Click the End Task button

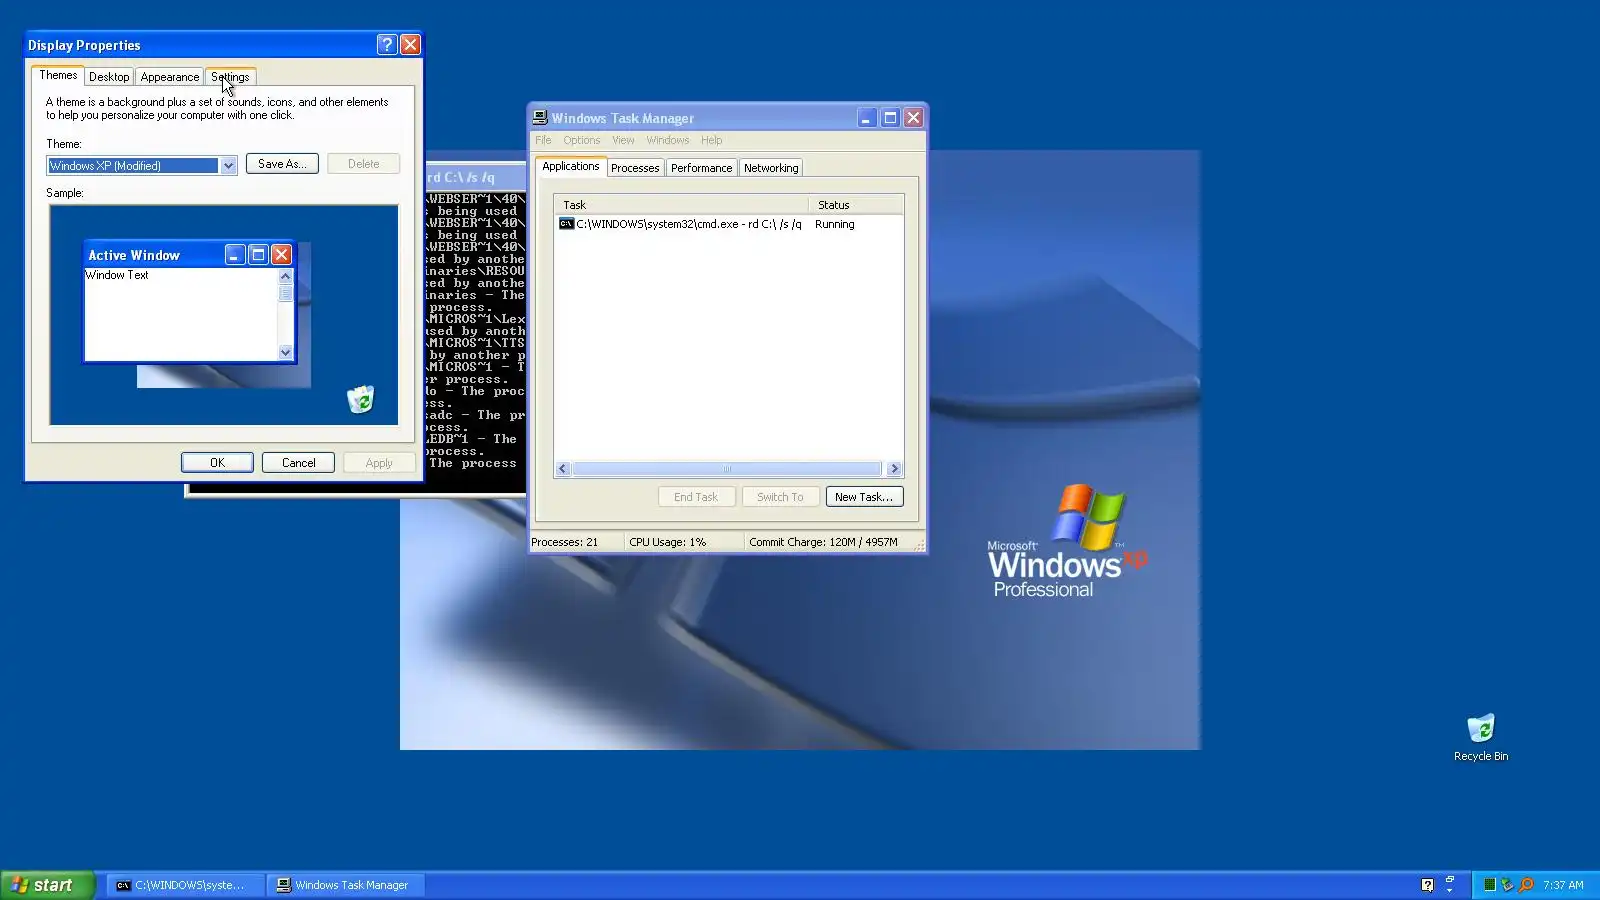click(696, 497)
